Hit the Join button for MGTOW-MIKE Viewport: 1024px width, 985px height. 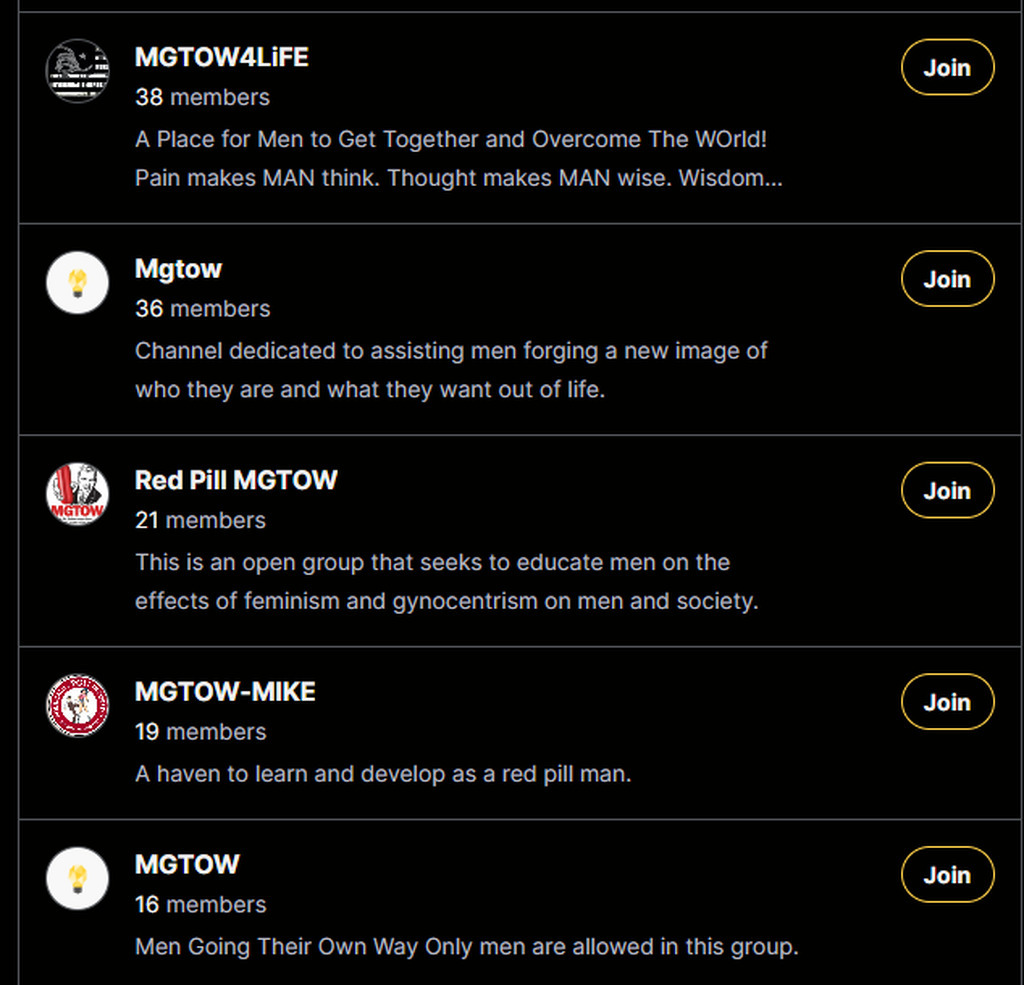tap(947, 702)
